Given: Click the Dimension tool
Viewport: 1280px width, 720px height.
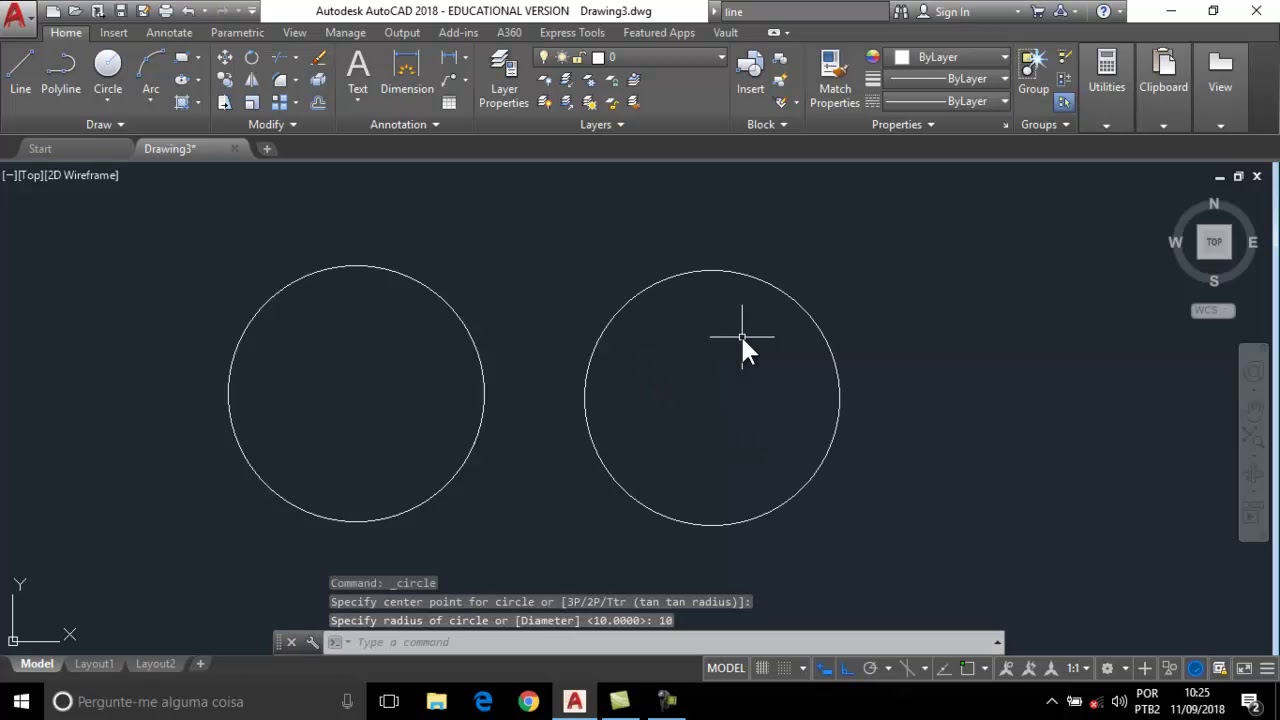Looking at the screenshot, I should point(407,74).
